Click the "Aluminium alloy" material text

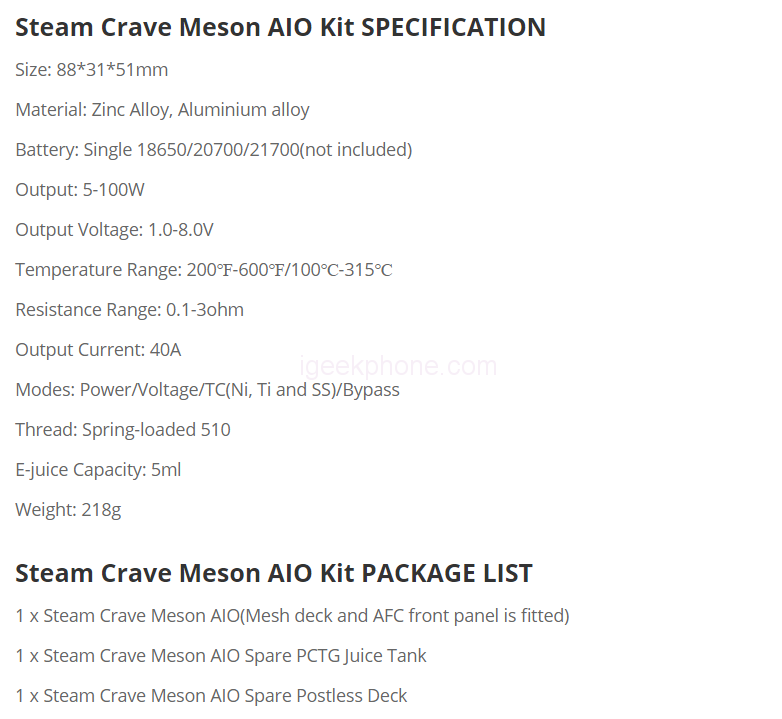point(244,110)
